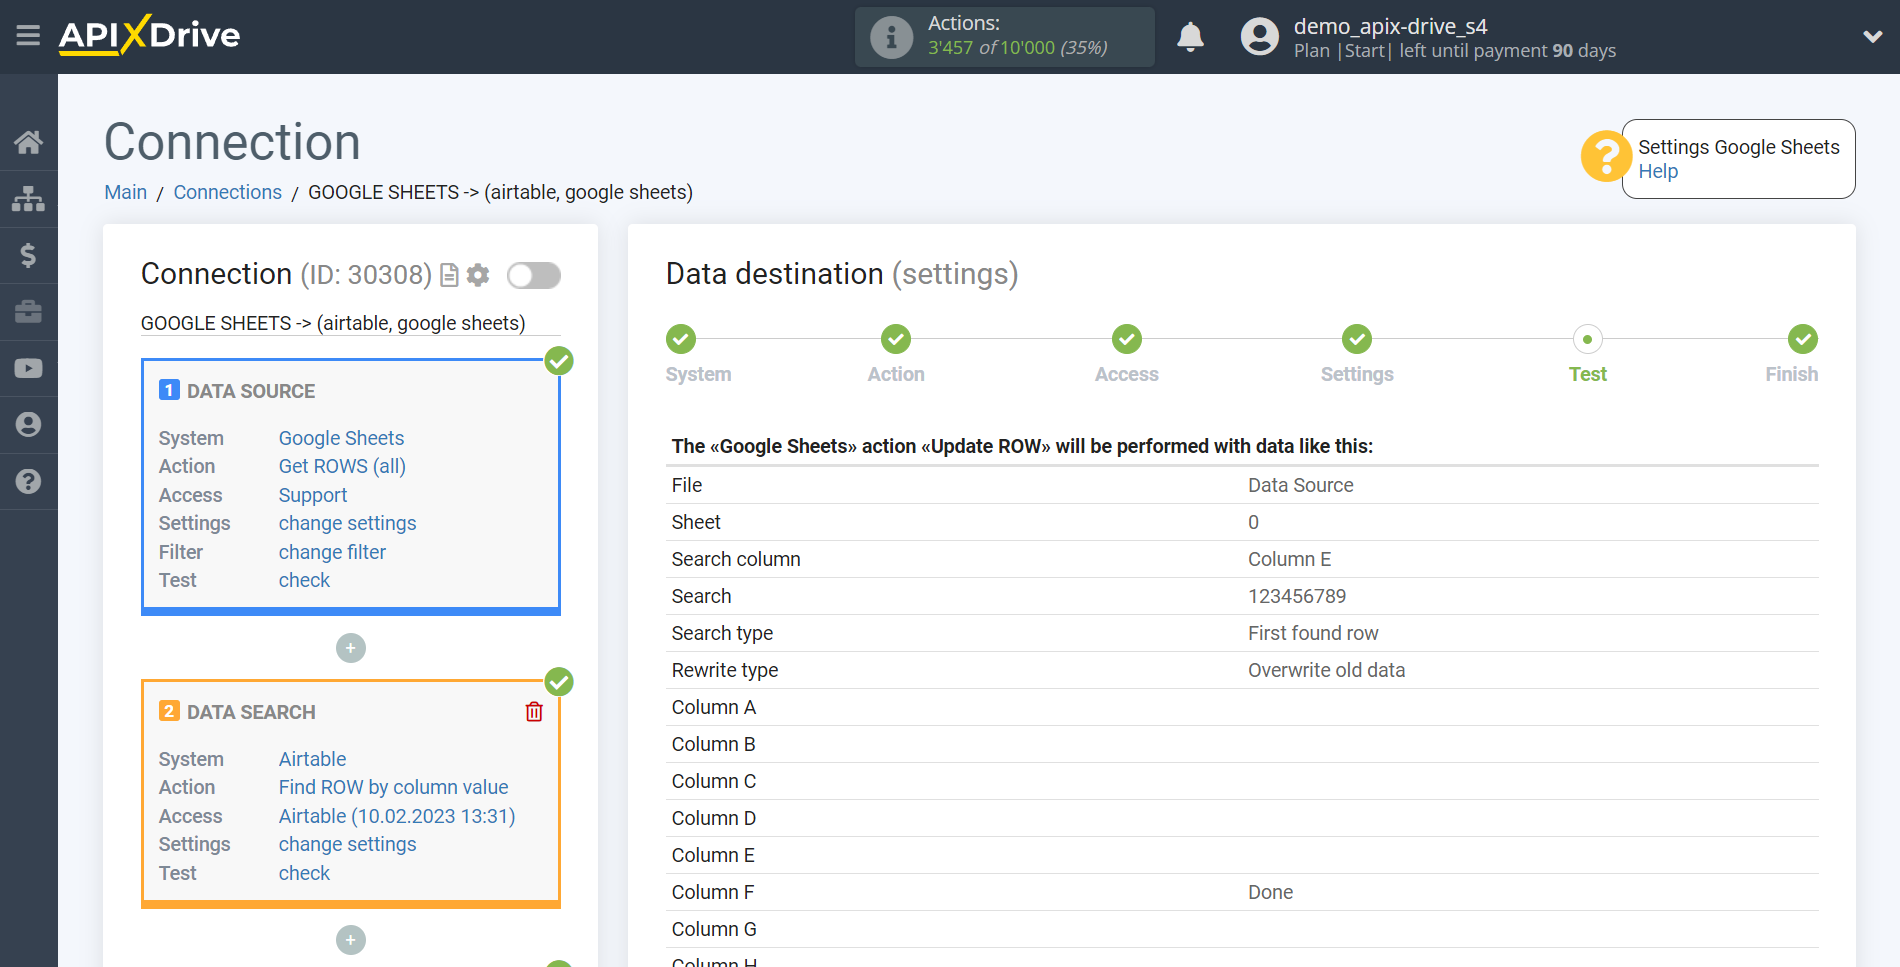The width and height of the screenshot is (1900, 967).
Task: Open connection notes document icon
Action: pyautogui.click(x=450, y=275)
